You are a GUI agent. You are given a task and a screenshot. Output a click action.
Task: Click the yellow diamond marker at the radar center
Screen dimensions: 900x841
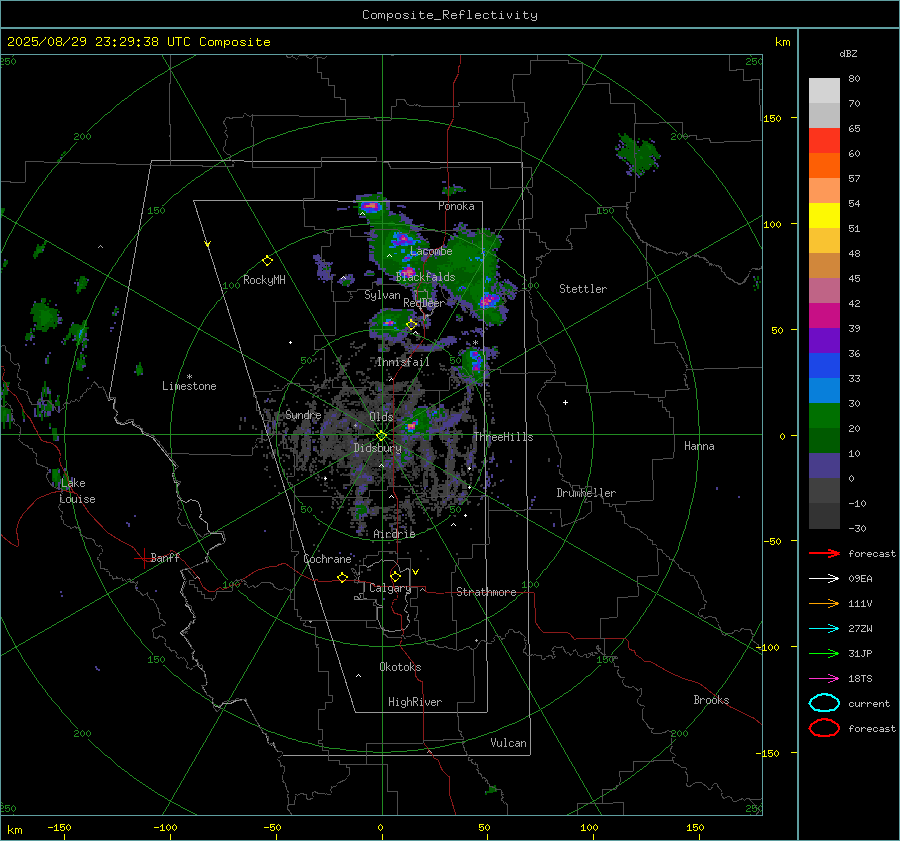pyautogui.click(x=382, y=436)
